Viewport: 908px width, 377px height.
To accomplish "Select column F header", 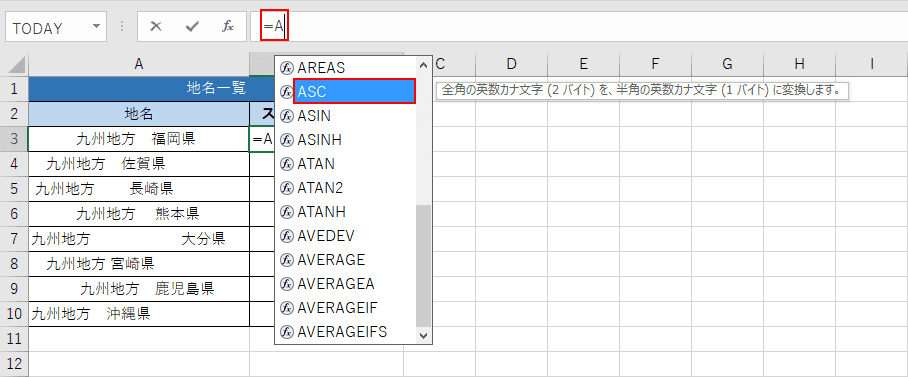I will (x=655, y=64).
